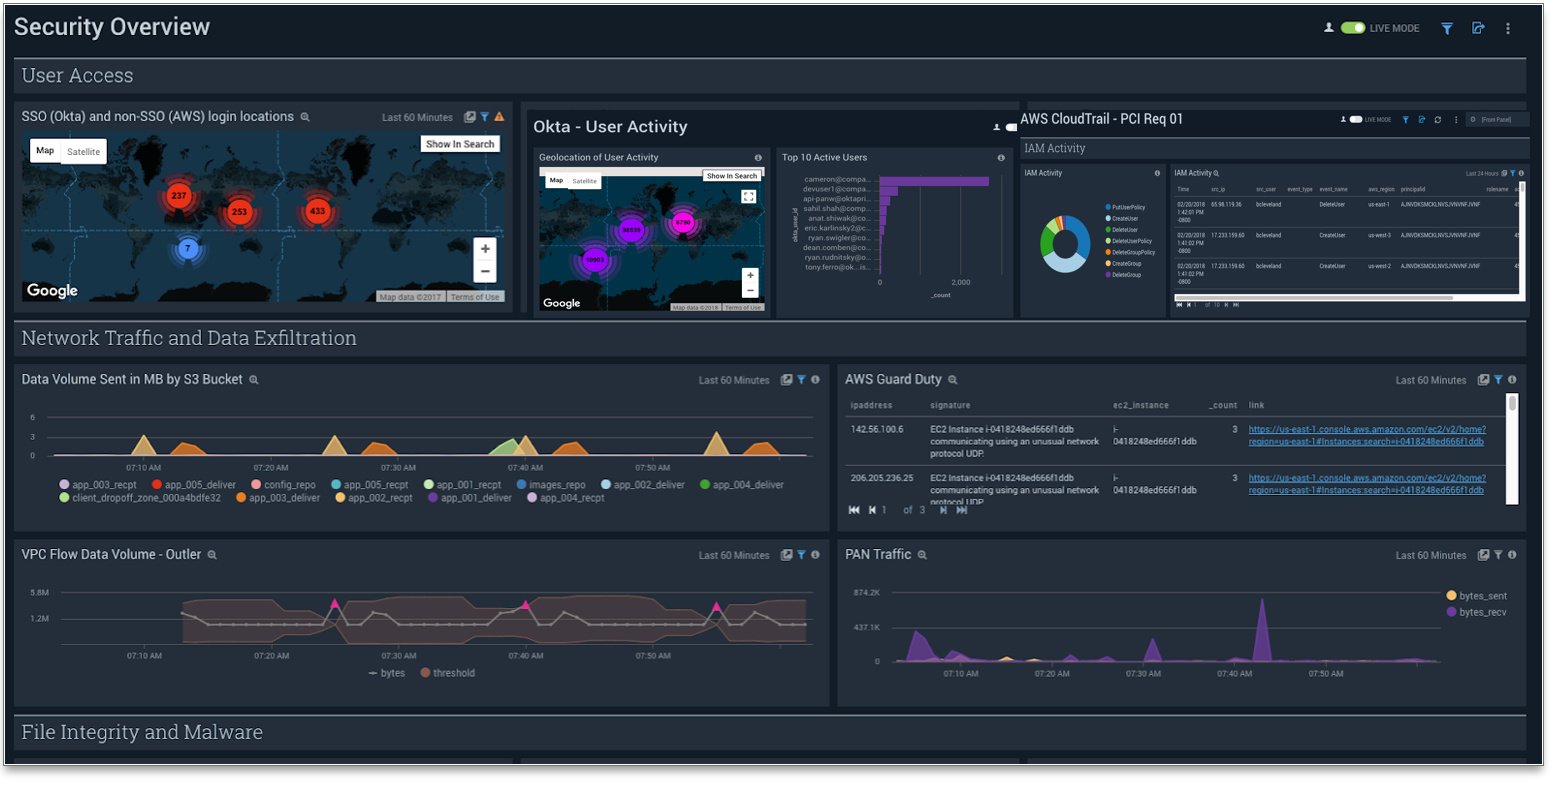Viewport: 1559px width, 785px height.
Task: Filter the AWS Guard Duty panel
Action: click(x=1498, y=380)
